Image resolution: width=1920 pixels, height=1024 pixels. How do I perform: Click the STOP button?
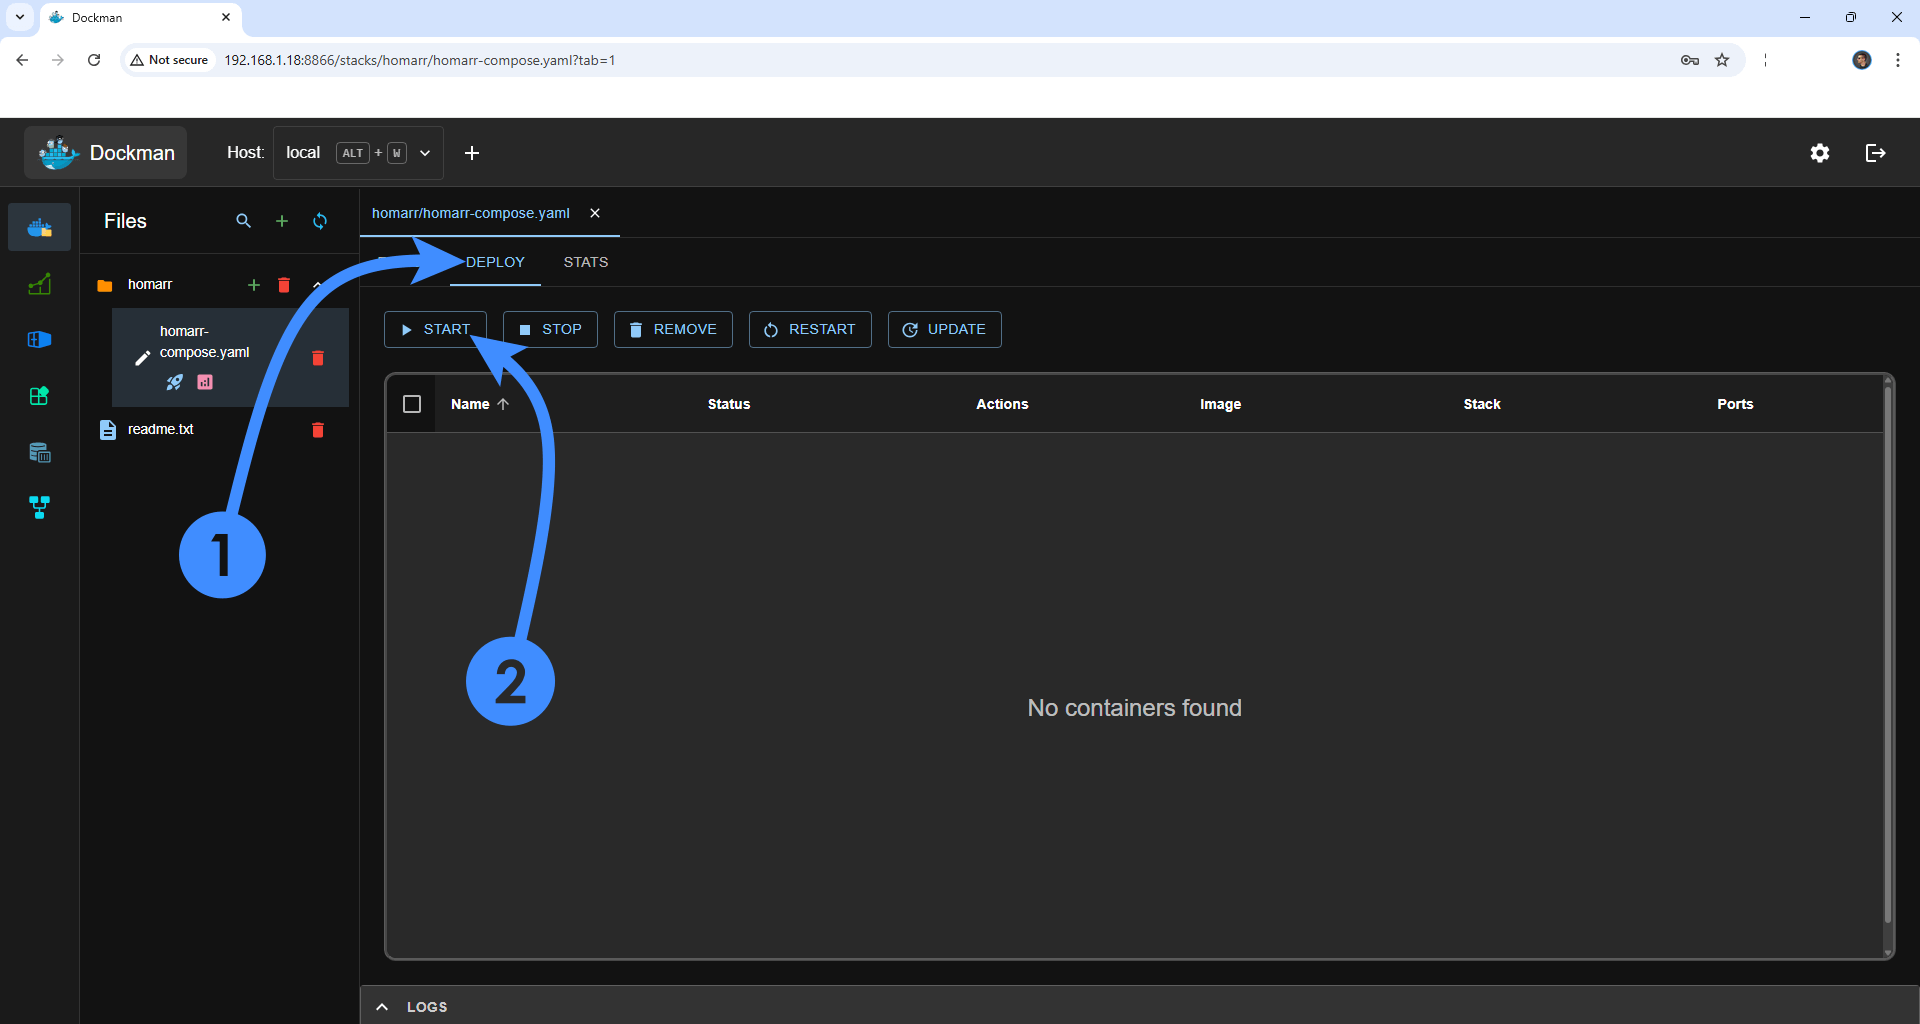[x=550, y=330]
